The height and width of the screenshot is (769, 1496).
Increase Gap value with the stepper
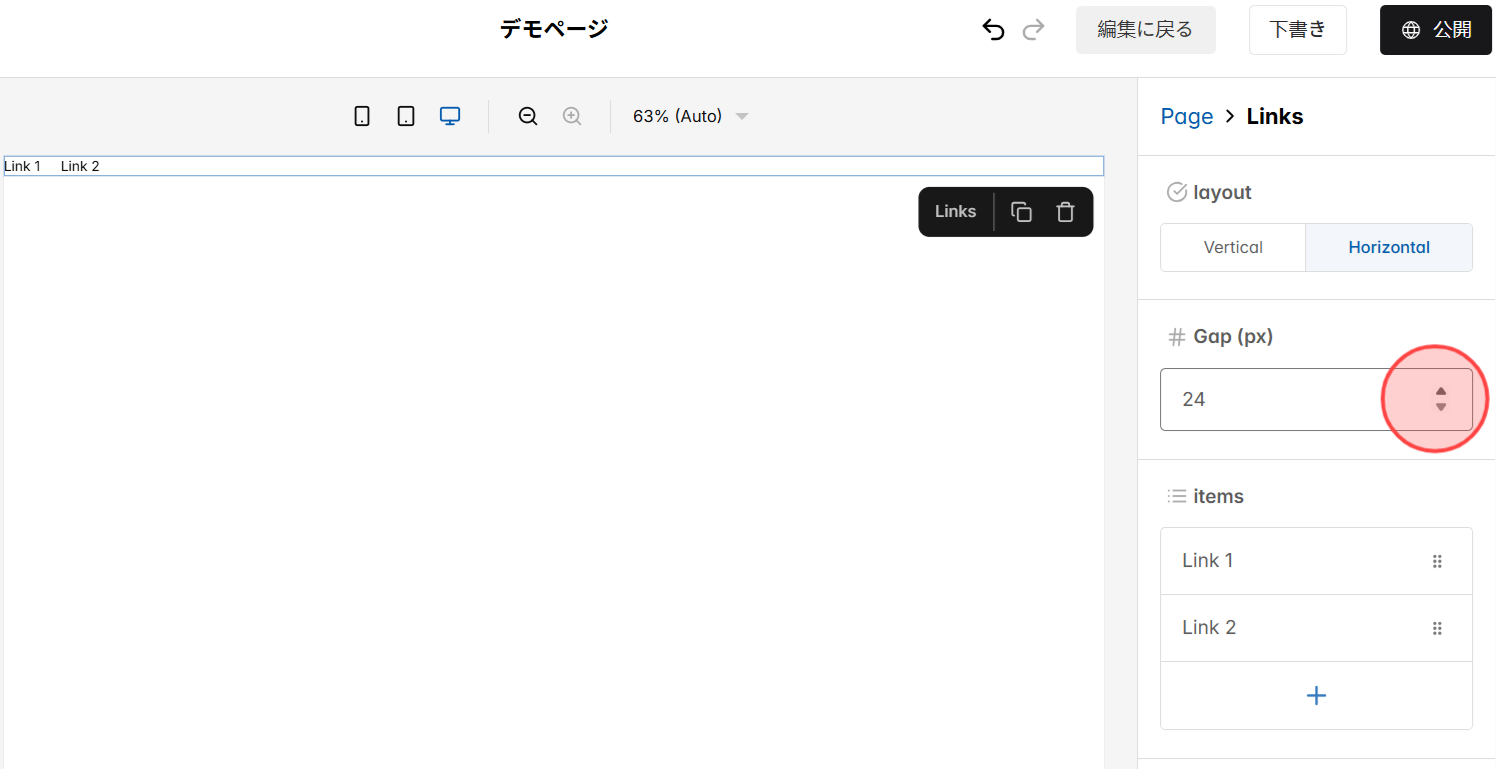(x=1441, y=393)
